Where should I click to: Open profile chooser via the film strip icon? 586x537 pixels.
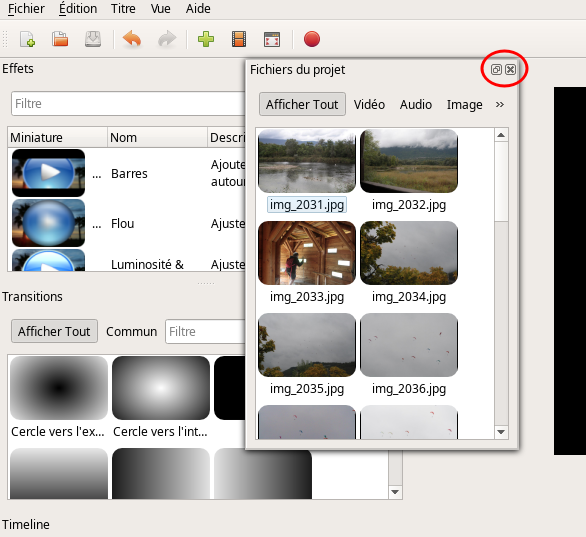(x=239, y=39)
